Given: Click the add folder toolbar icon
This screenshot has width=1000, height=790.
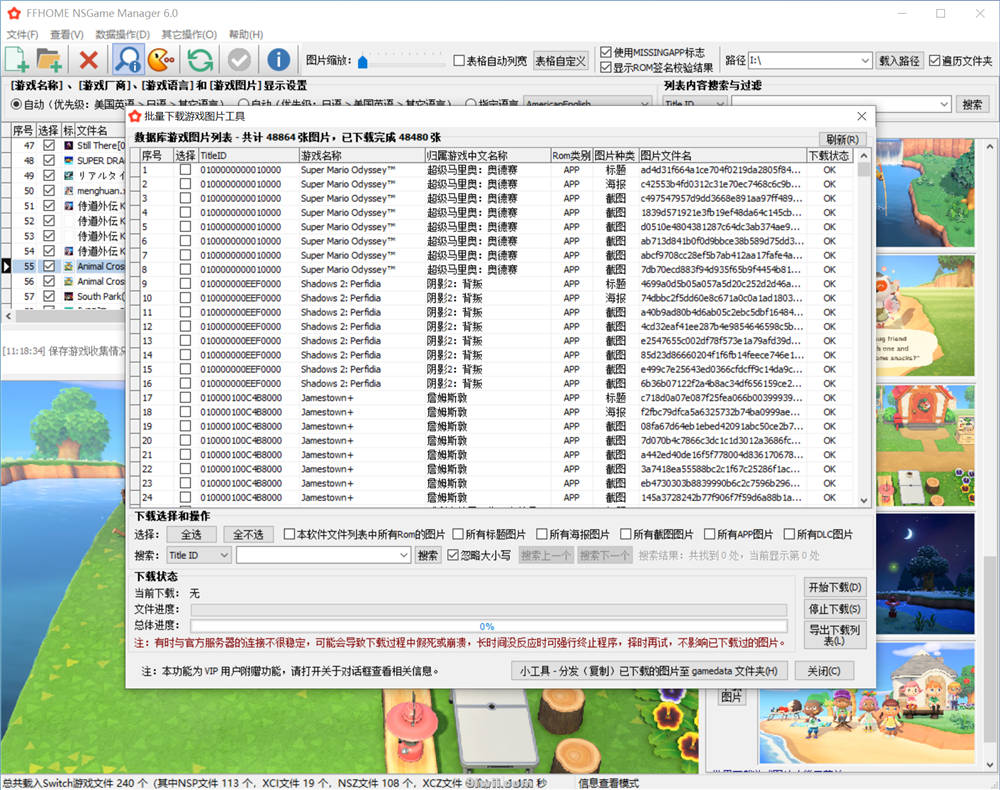Looking at the screenshot, I should coord(48,60).
